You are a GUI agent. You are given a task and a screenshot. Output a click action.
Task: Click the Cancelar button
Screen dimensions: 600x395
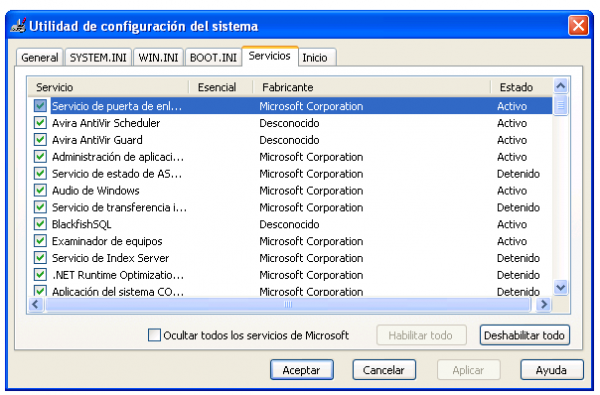coord(384,370)
